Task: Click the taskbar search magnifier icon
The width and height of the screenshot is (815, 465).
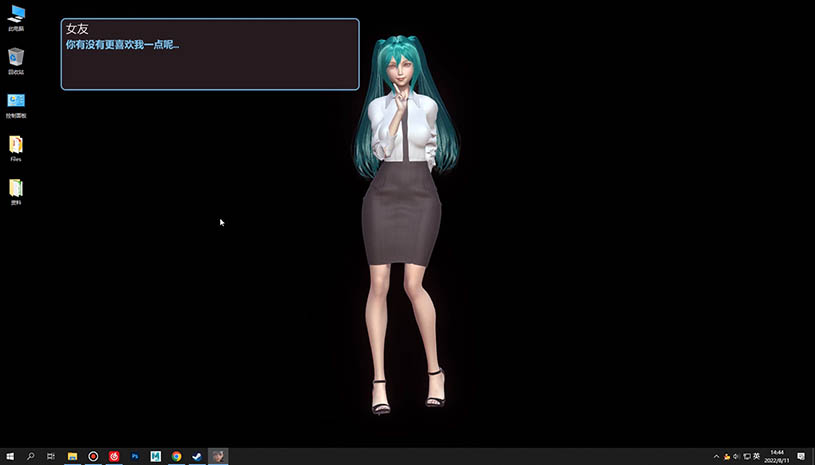Action: pos(31,456)
